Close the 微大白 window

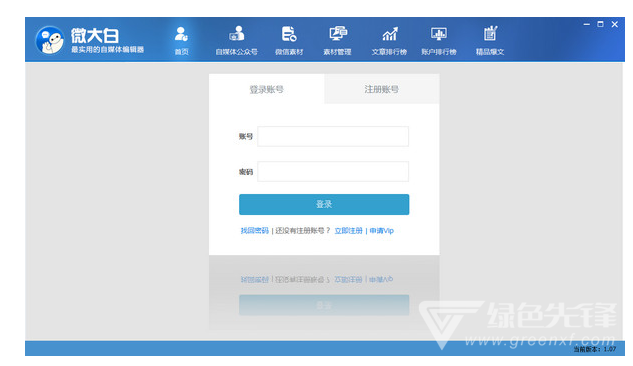tap(614, 24)
